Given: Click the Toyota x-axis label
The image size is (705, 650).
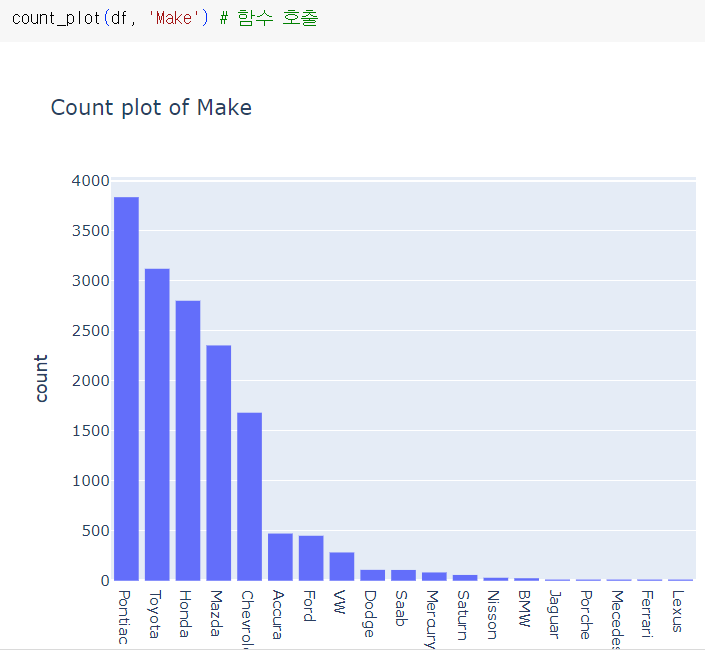Looking at the screenshot, I should 154,614.
